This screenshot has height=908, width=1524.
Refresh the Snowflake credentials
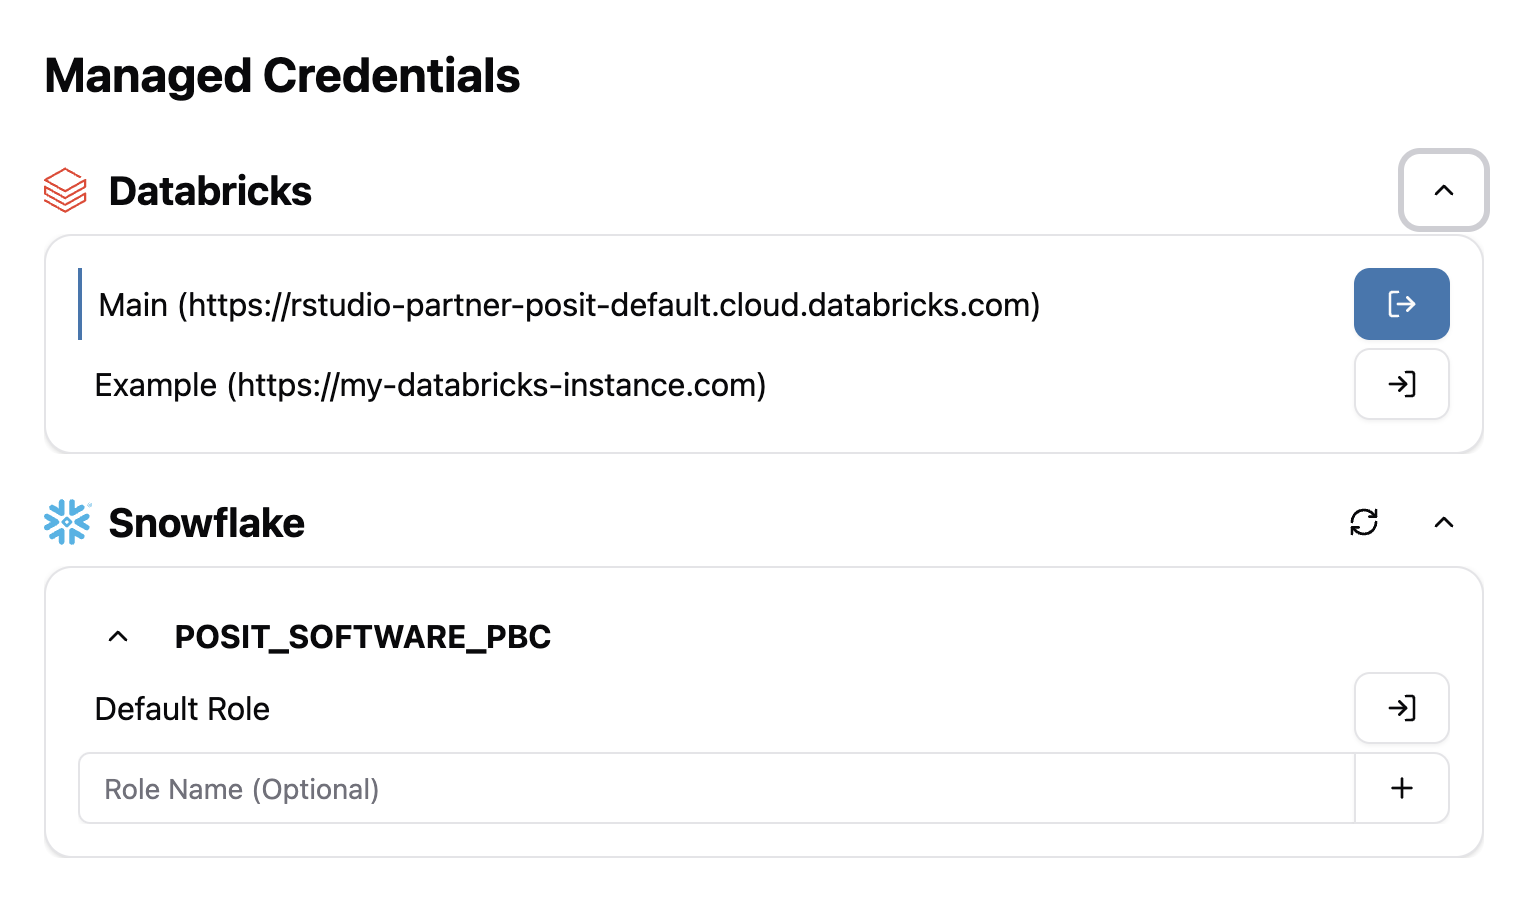(1364, 522)
